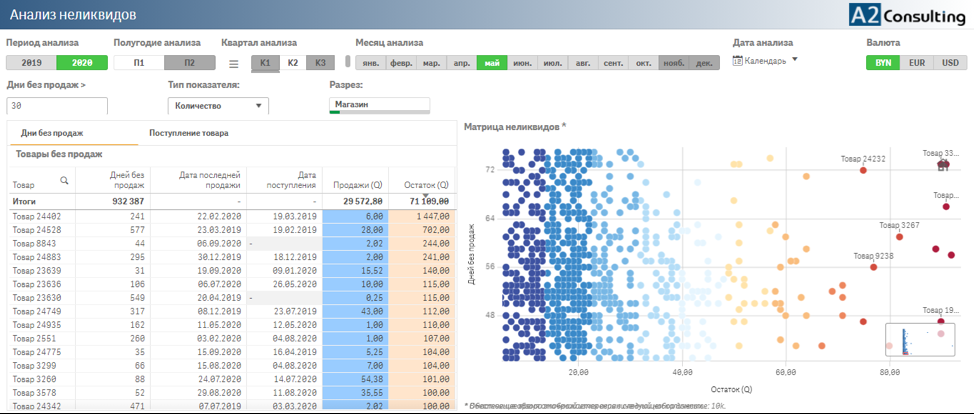Select month дек.
Image resolution: width=974 pixels, height=414 pixels.
click(x=704, y=63)
